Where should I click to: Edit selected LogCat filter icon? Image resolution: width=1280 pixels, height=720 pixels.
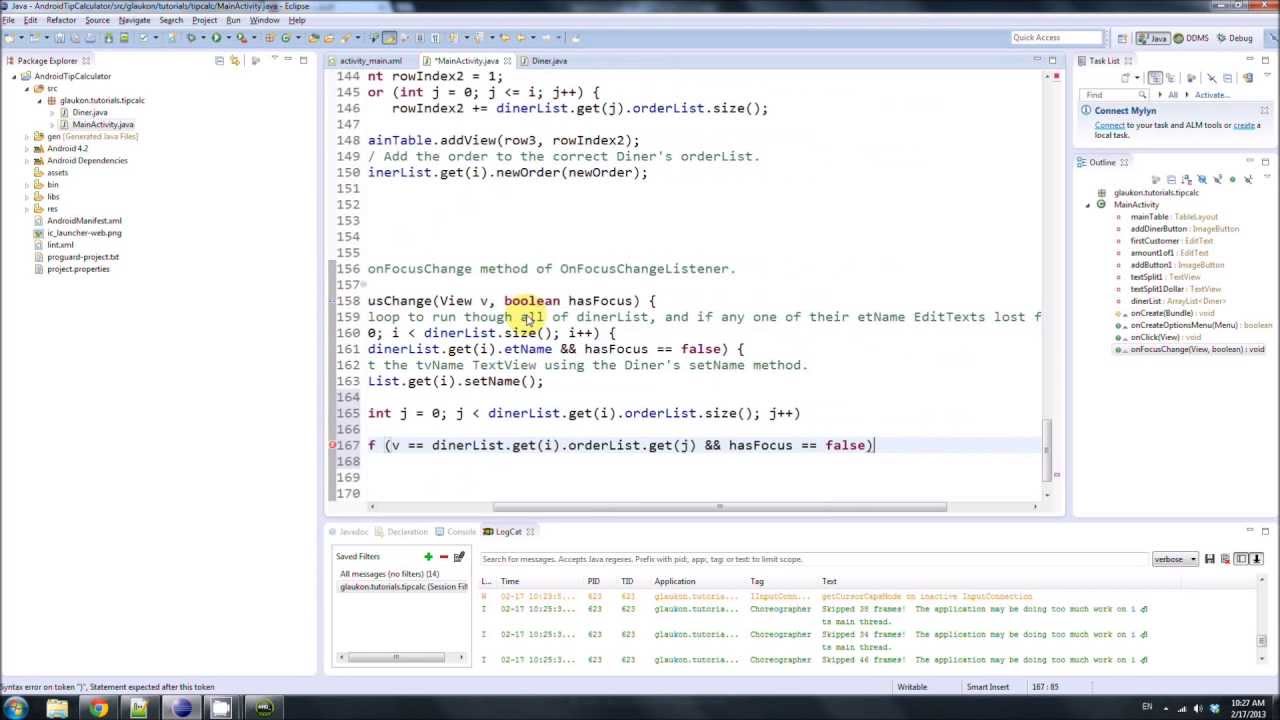[x=459, y=557]
